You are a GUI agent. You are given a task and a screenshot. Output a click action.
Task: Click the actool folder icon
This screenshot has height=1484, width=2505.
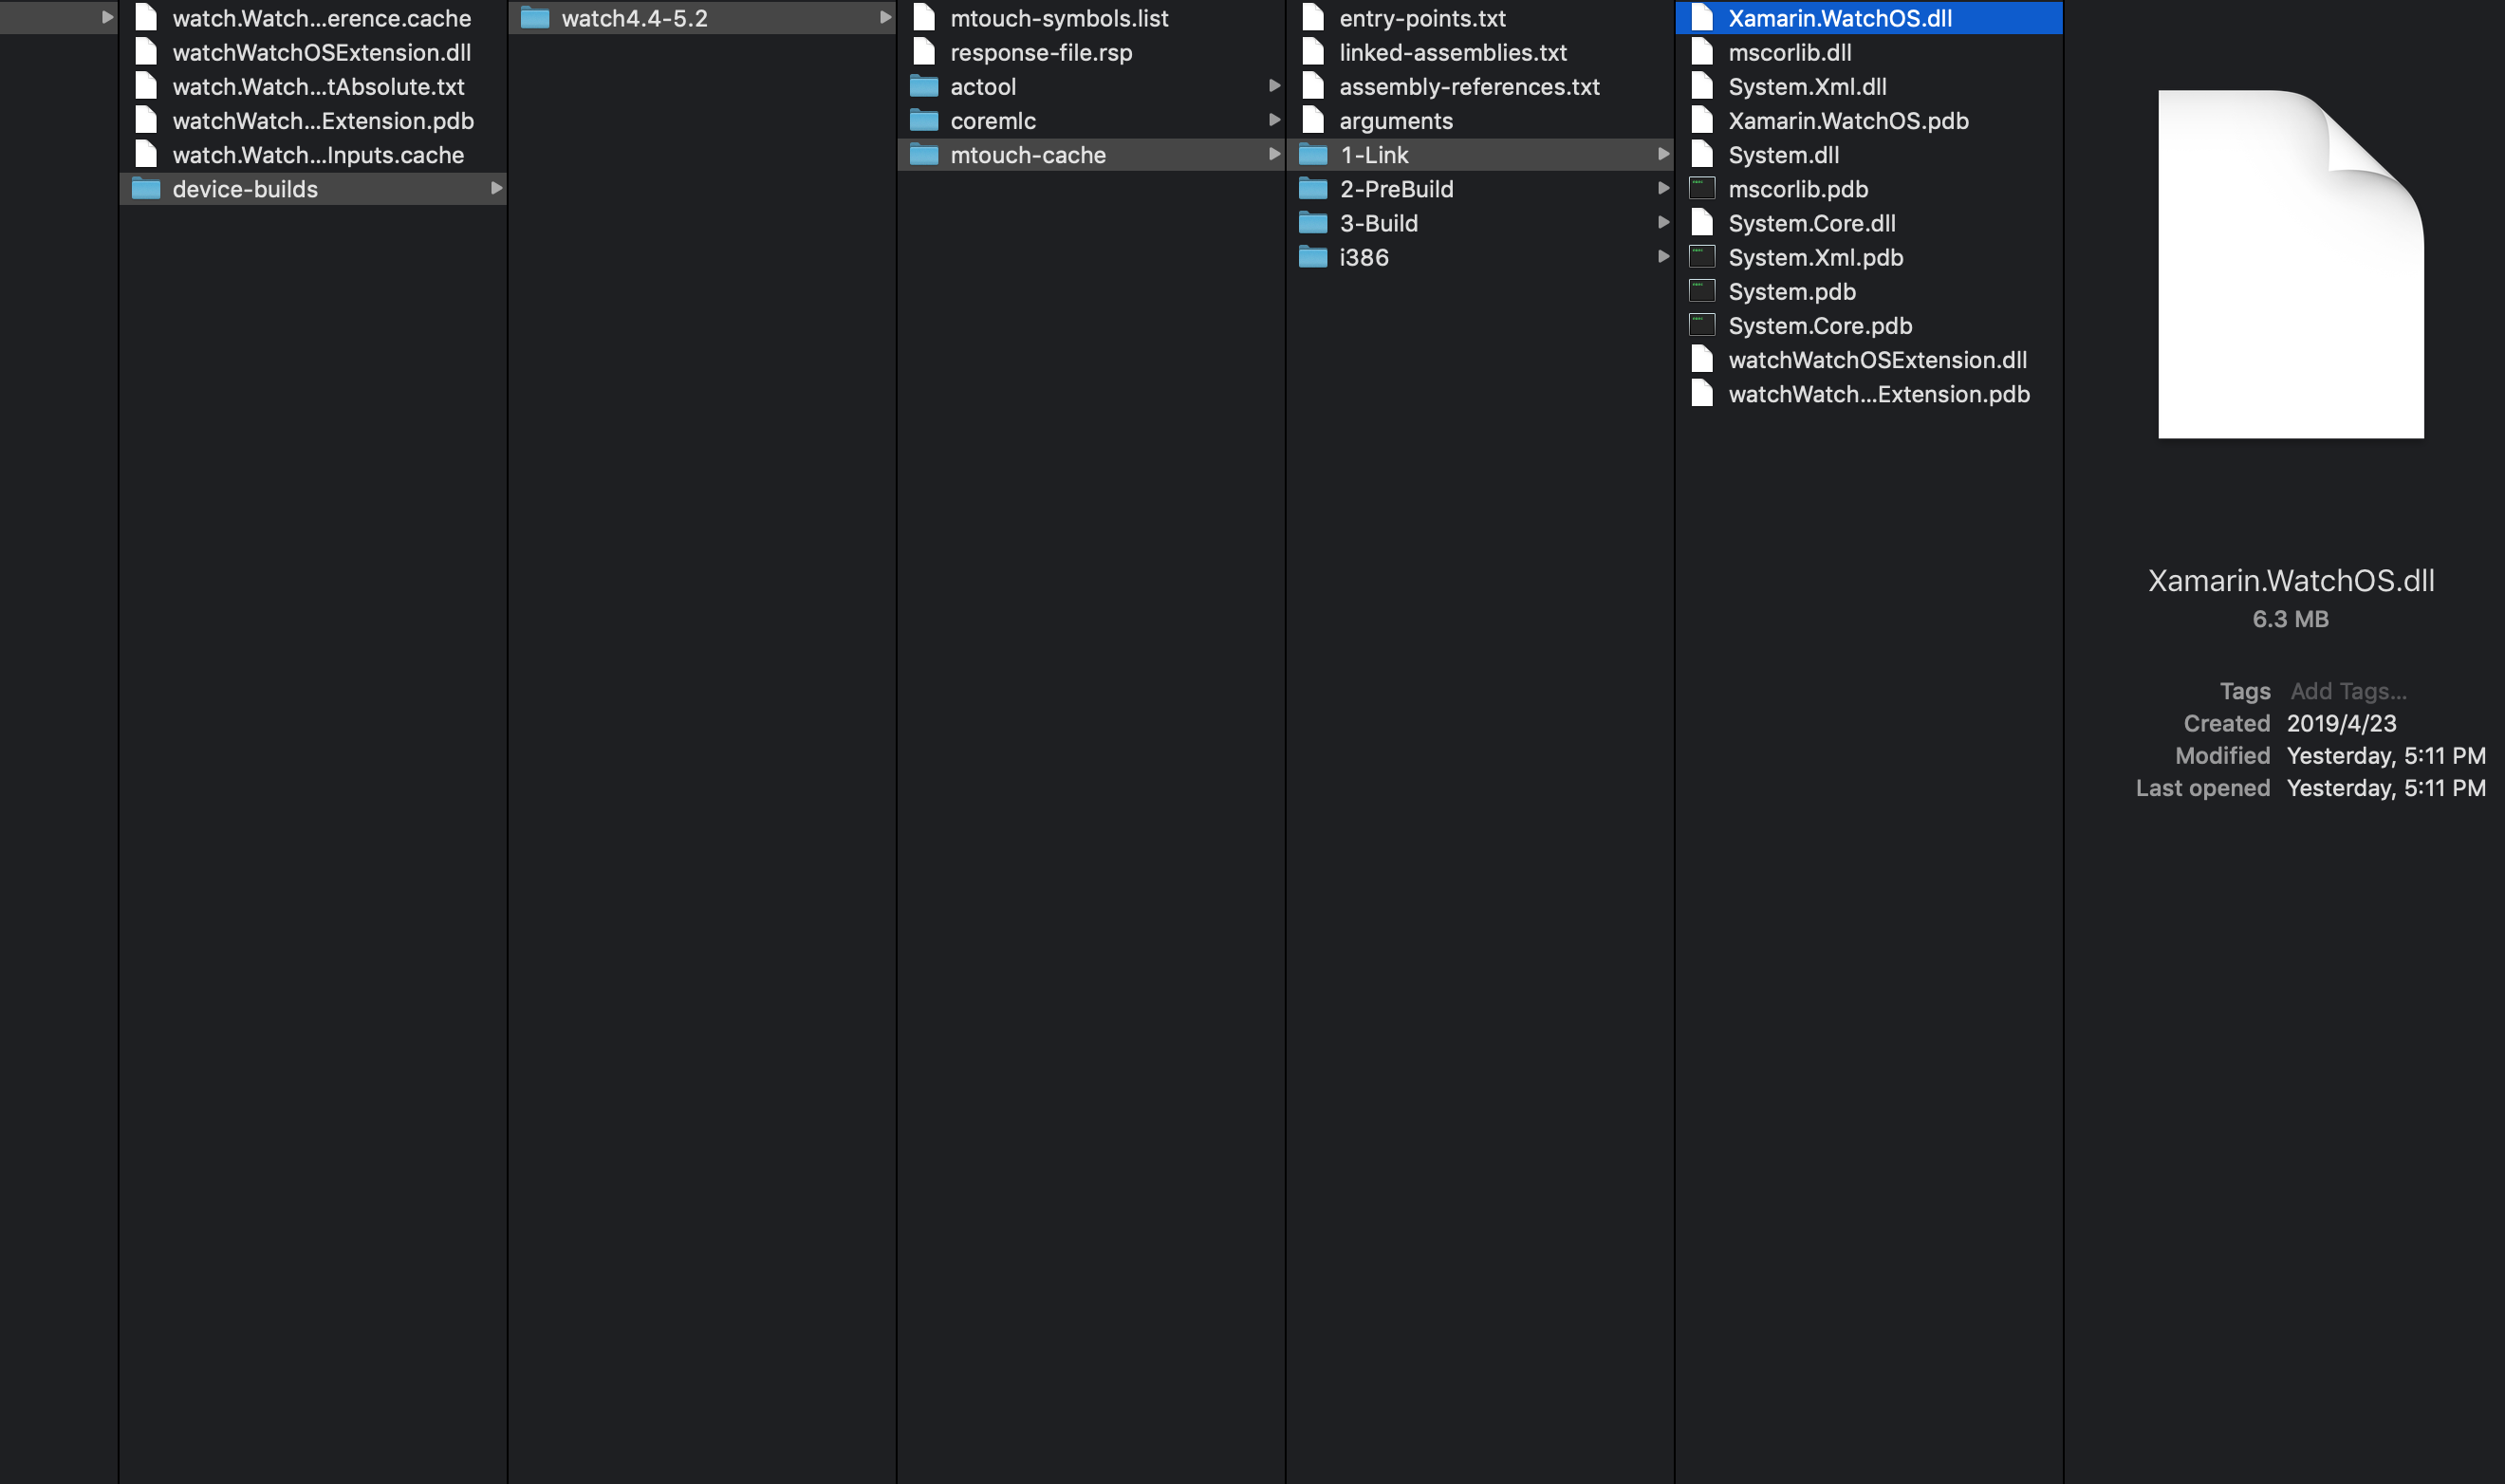(x=924, y=87)
